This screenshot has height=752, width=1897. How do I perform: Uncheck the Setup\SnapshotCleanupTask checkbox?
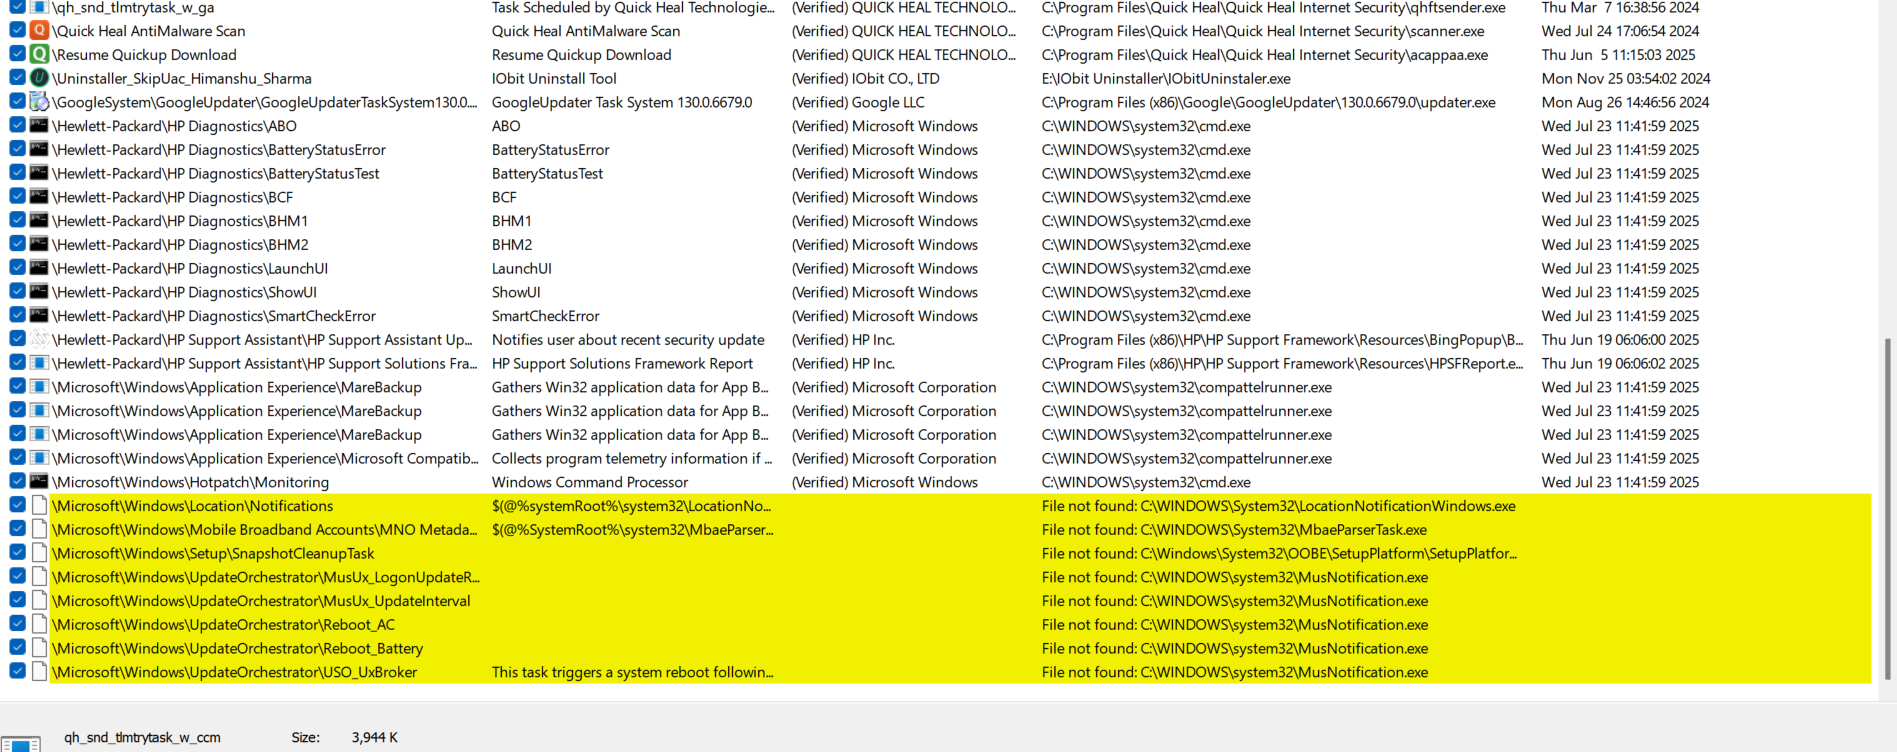point(17,552)
